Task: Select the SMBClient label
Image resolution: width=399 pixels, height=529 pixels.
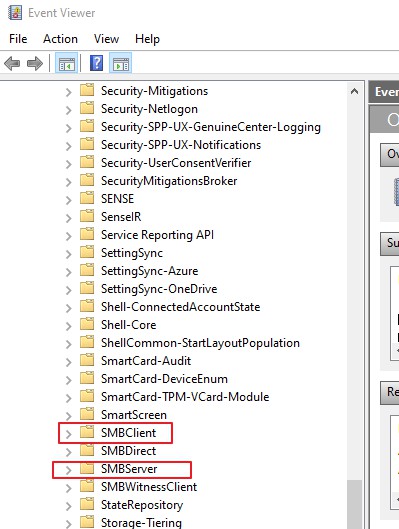Action: 129,433
